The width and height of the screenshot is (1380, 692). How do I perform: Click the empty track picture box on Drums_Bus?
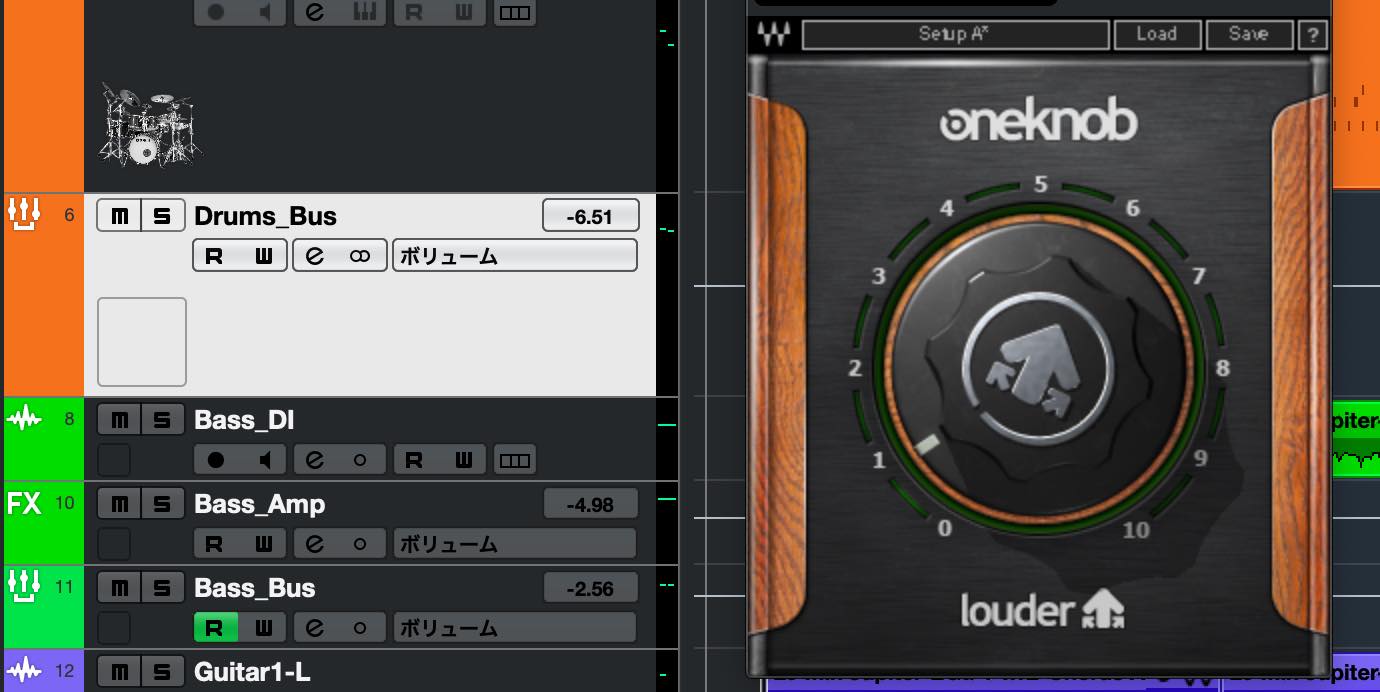click(142, 342)
